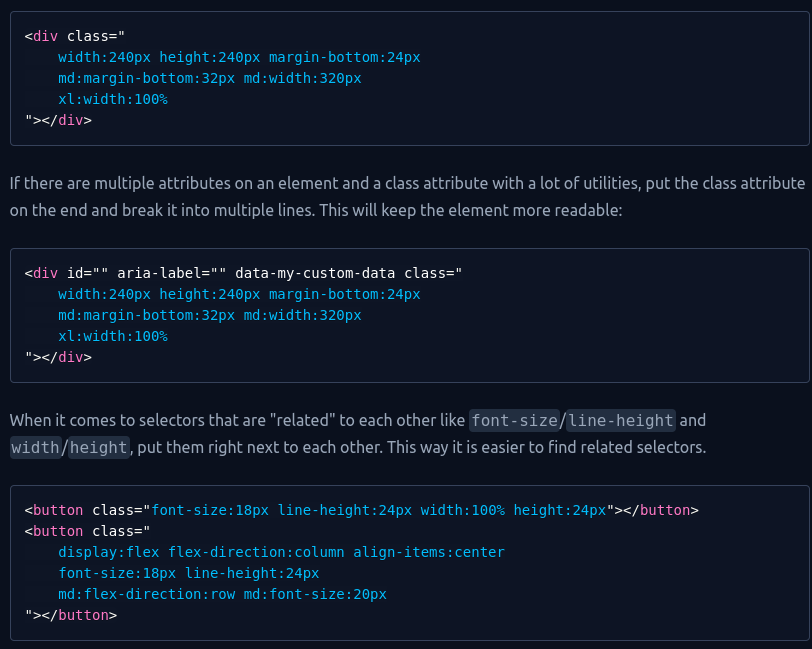The height and width of the screenshot is (649, 812).
Task: Click the width inline code label
Action: click(36, 447)
